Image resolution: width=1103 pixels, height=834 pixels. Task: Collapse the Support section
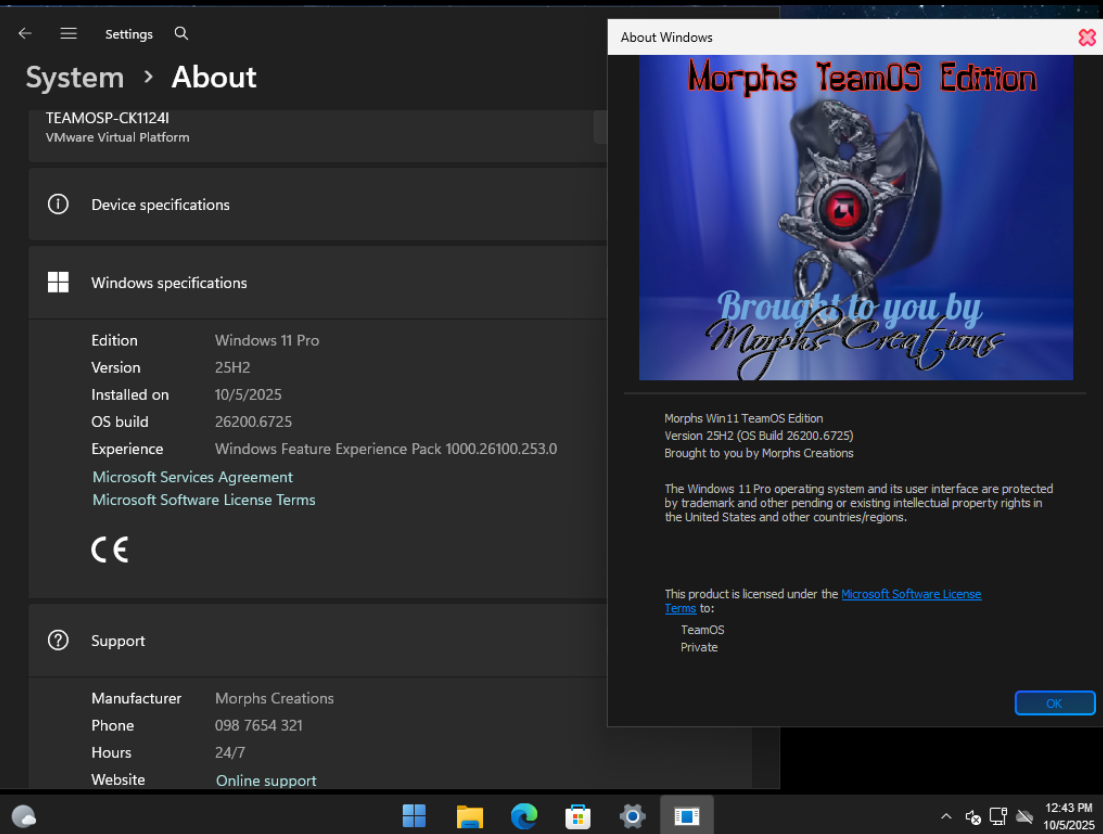pos(118,641)
